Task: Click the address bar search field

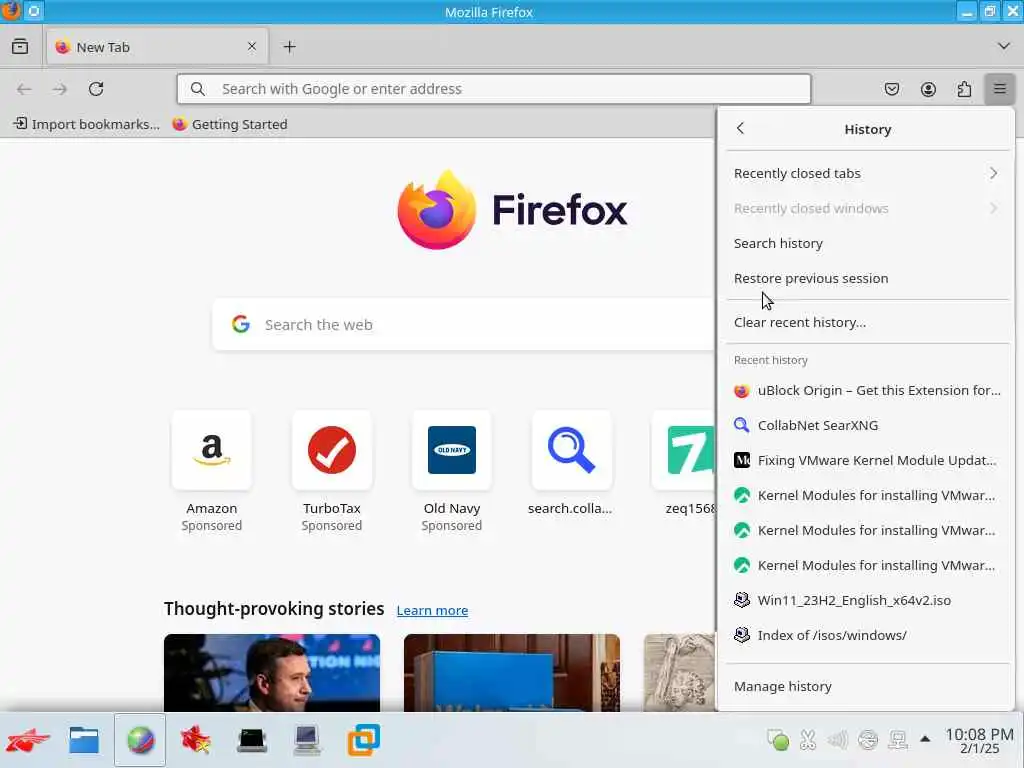Action: [x=494, y=89]
